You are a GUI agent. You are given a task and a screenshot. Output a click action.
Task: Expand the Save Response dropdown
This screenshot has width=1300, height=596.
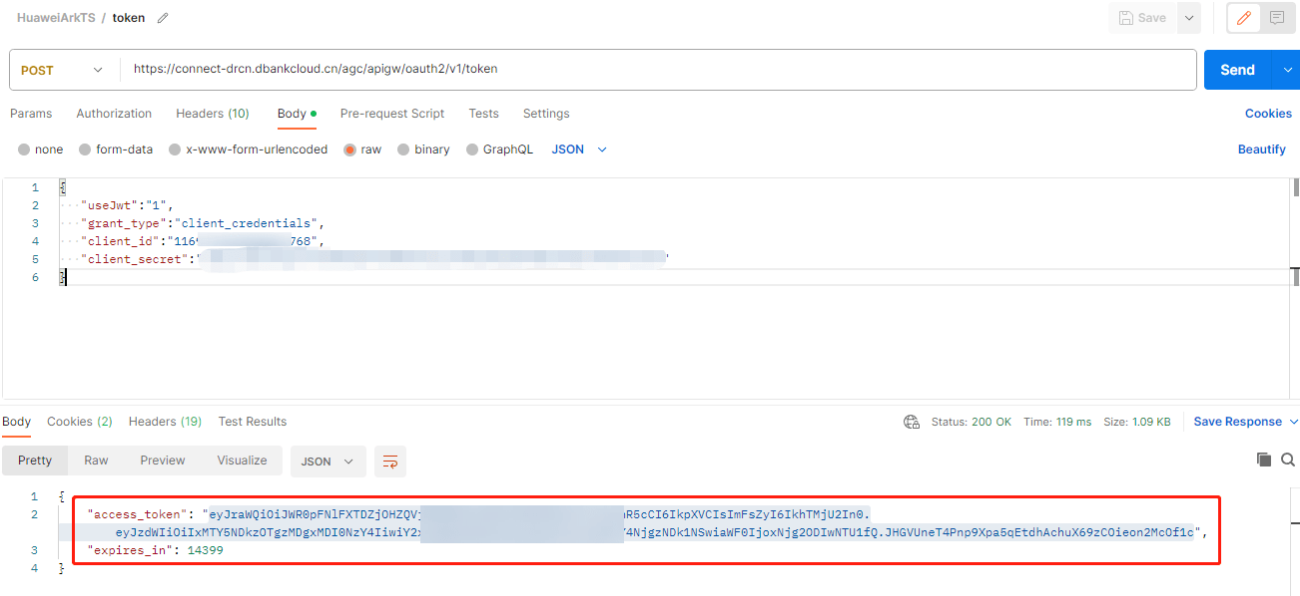(x=1241, y=421)
